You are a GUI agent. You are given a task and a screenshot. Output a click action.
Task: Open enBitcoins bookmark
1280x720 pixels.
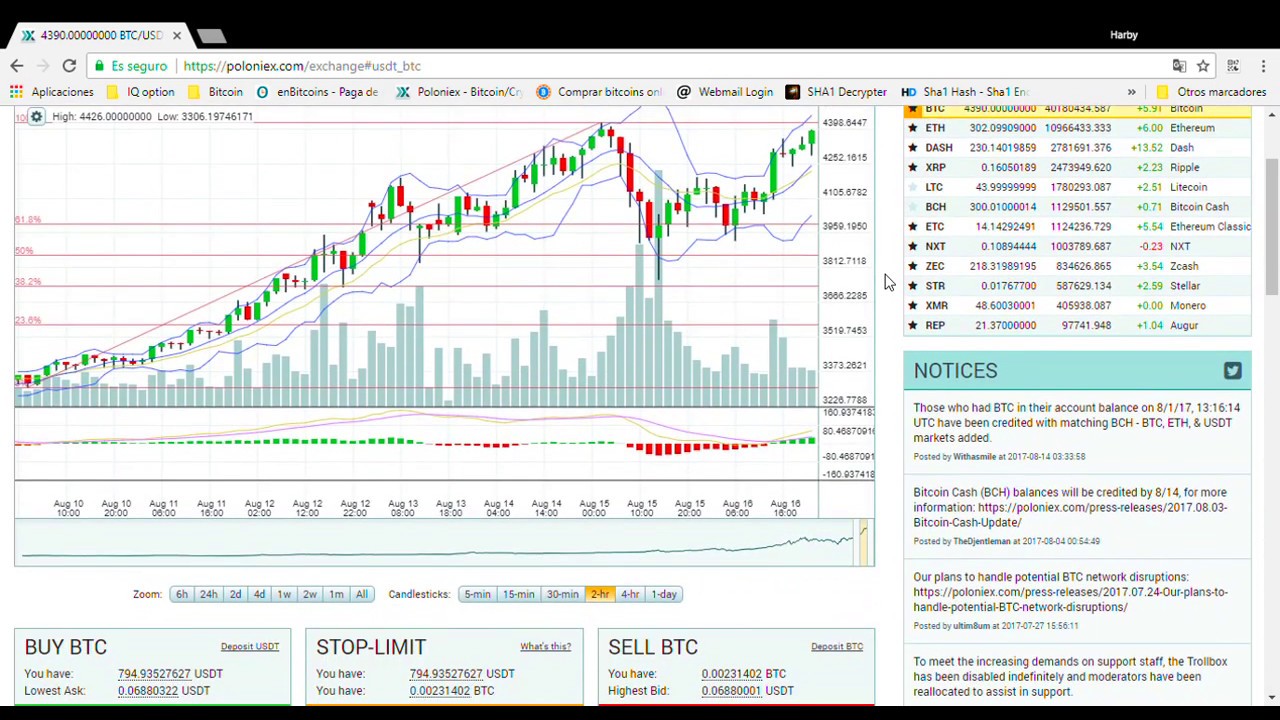[317, 92]
